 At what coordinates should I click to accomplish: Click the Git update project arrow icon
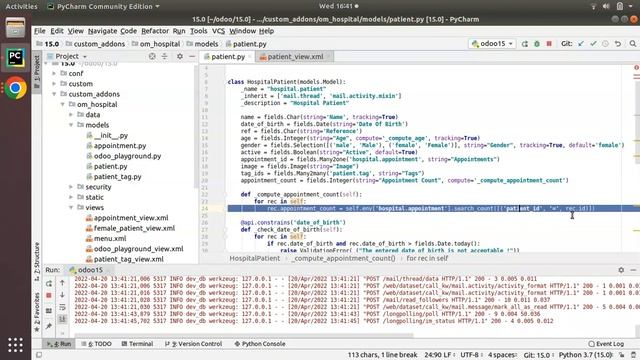point(581,44)
